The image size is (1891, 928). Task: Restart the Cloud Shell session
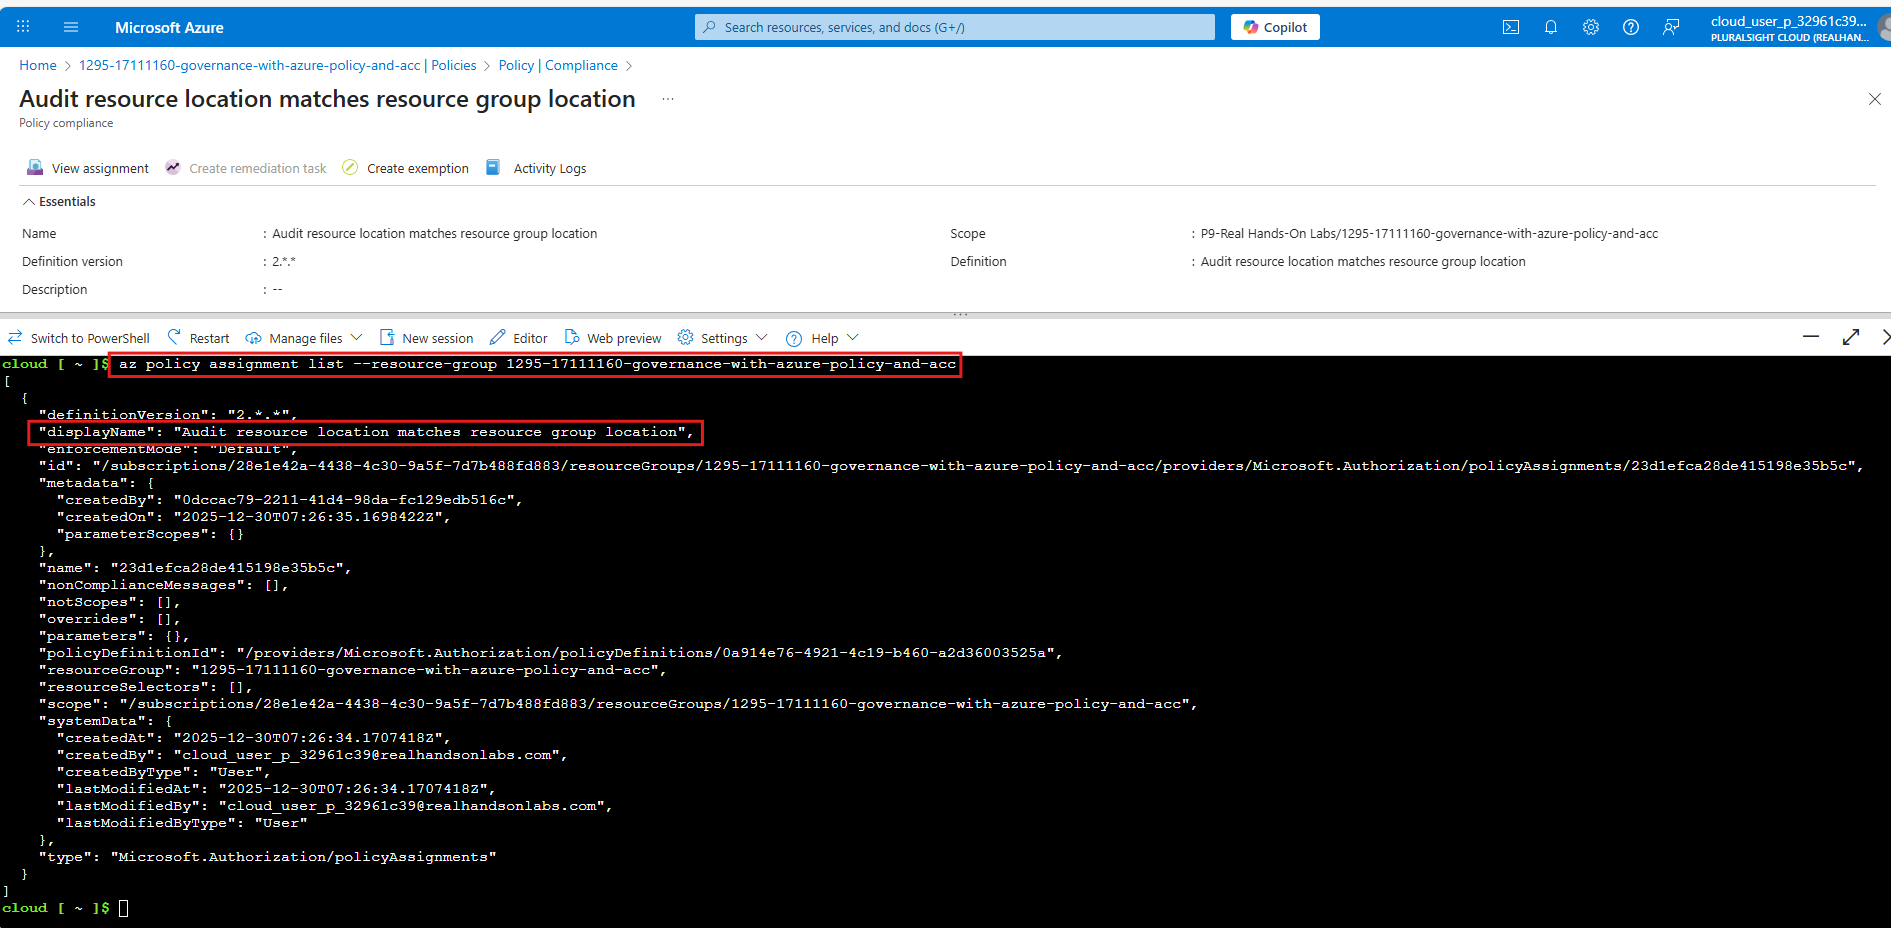[198, 337]
